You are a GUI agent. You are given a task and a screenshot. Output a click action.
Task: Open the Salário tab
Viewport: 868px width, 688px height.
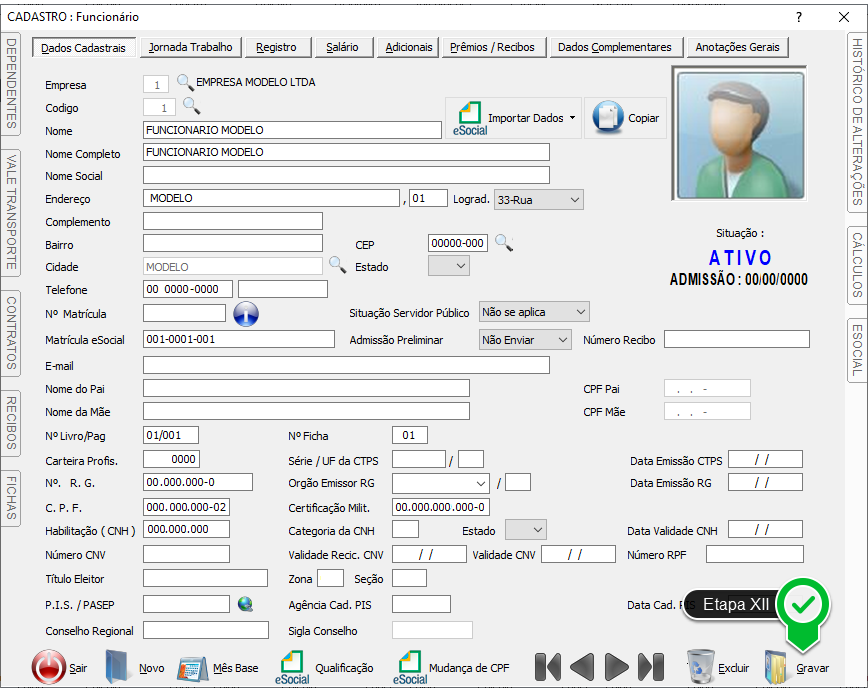point(342,47)
